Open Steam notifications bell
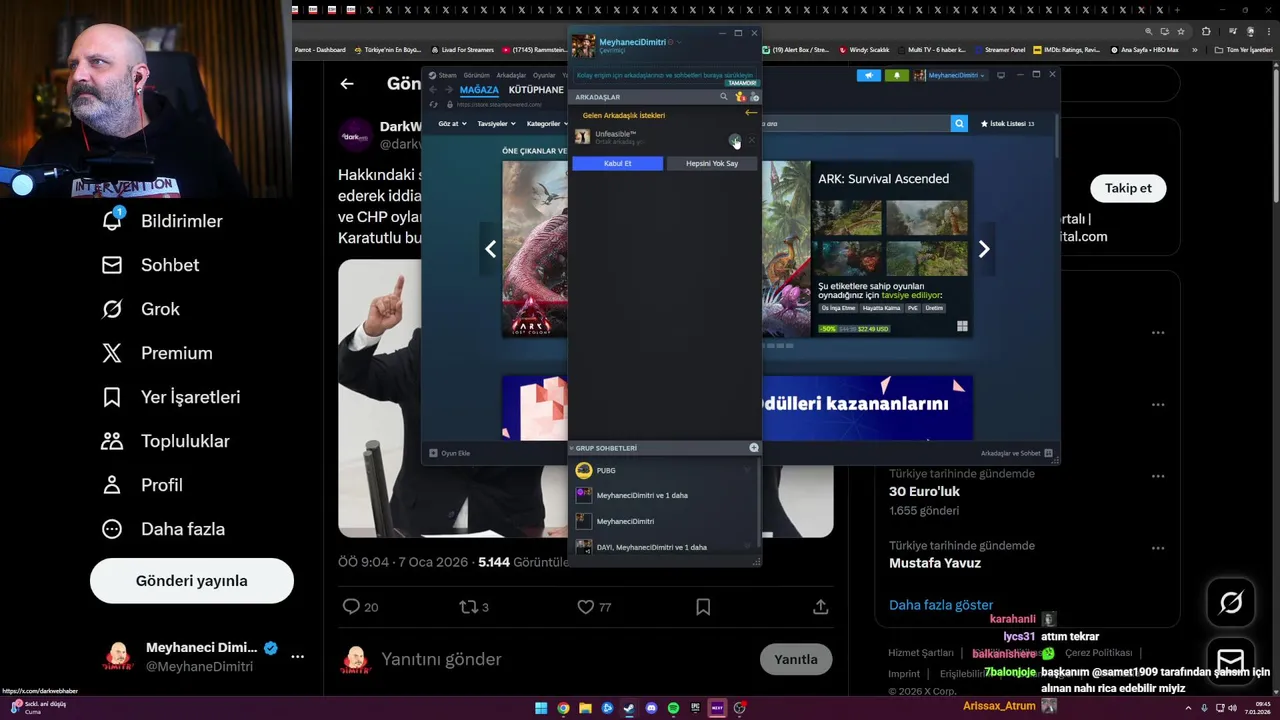 pyautogui.click(x=896, y=75)
